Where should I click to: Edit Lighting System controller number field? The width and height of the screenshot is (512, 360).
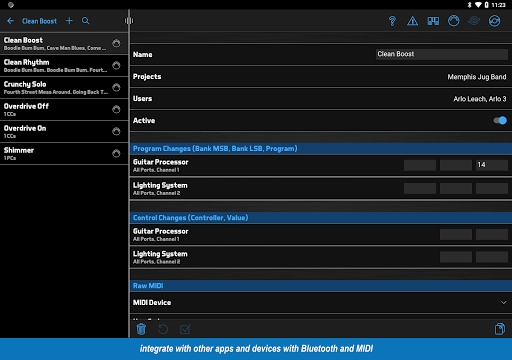(x=456, y=257)
